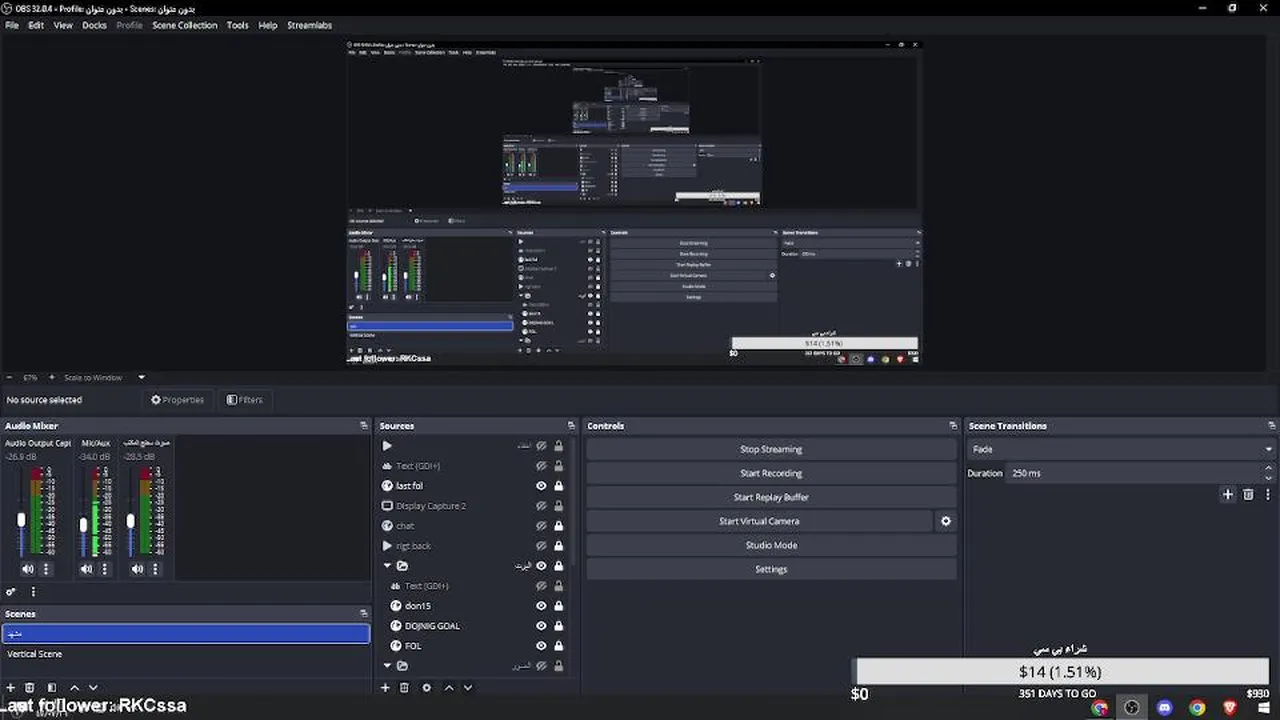Click the Start Recording button

771,473
